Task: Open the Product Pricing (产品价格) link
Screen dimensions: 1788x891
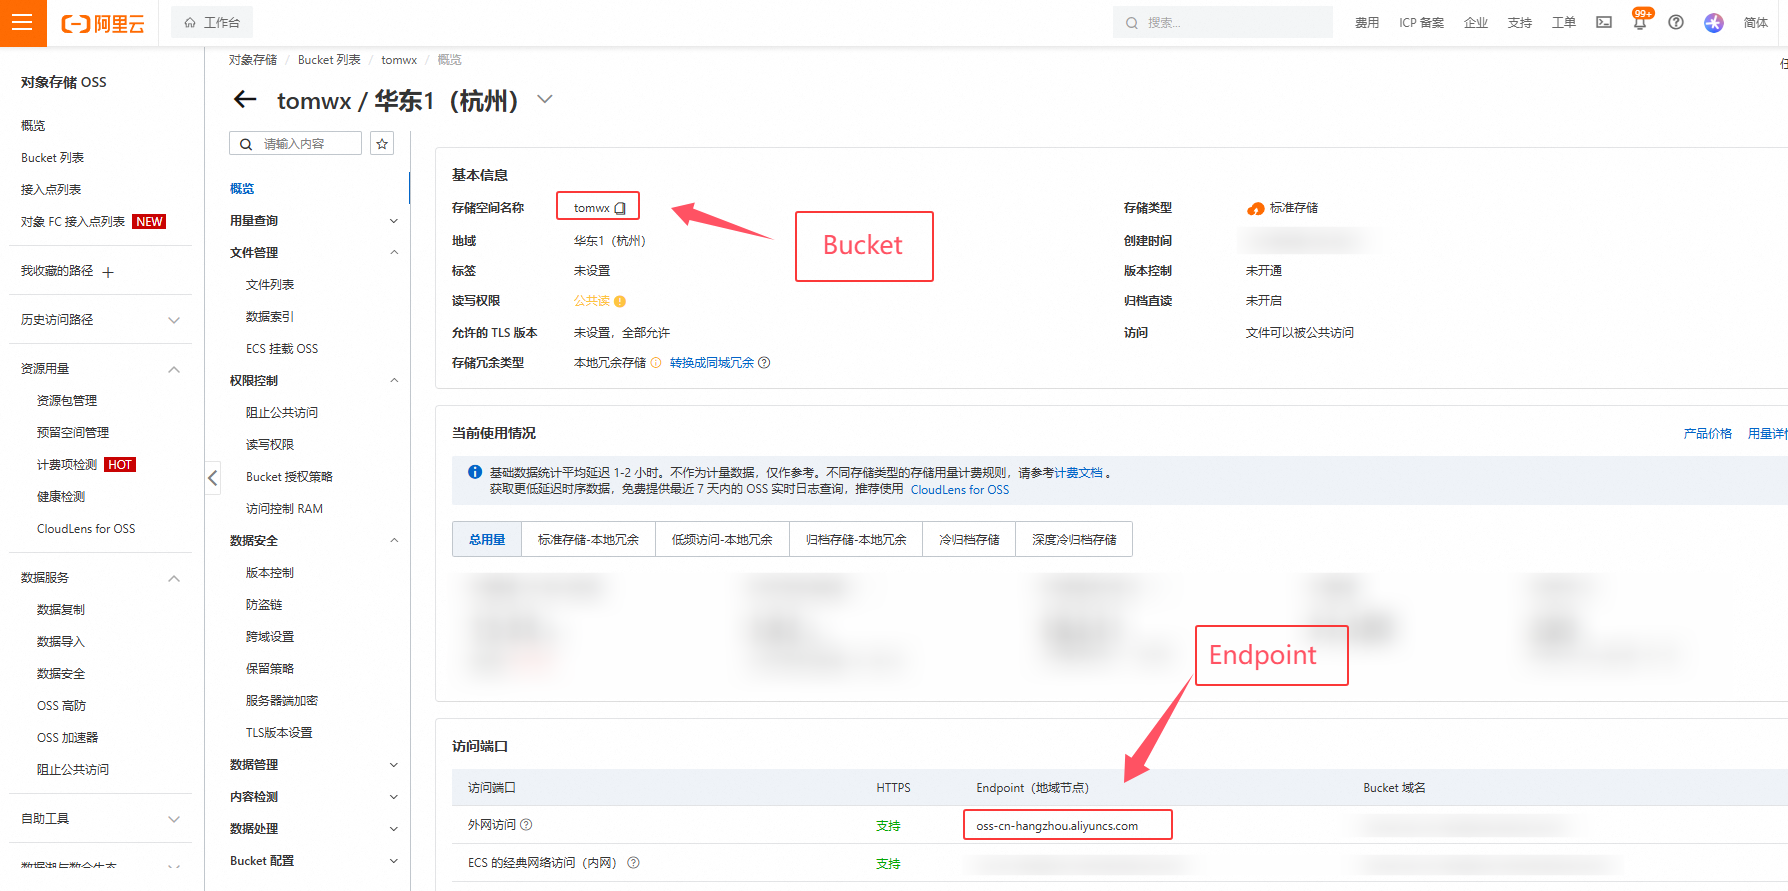Action: [x=1708, y=434]
